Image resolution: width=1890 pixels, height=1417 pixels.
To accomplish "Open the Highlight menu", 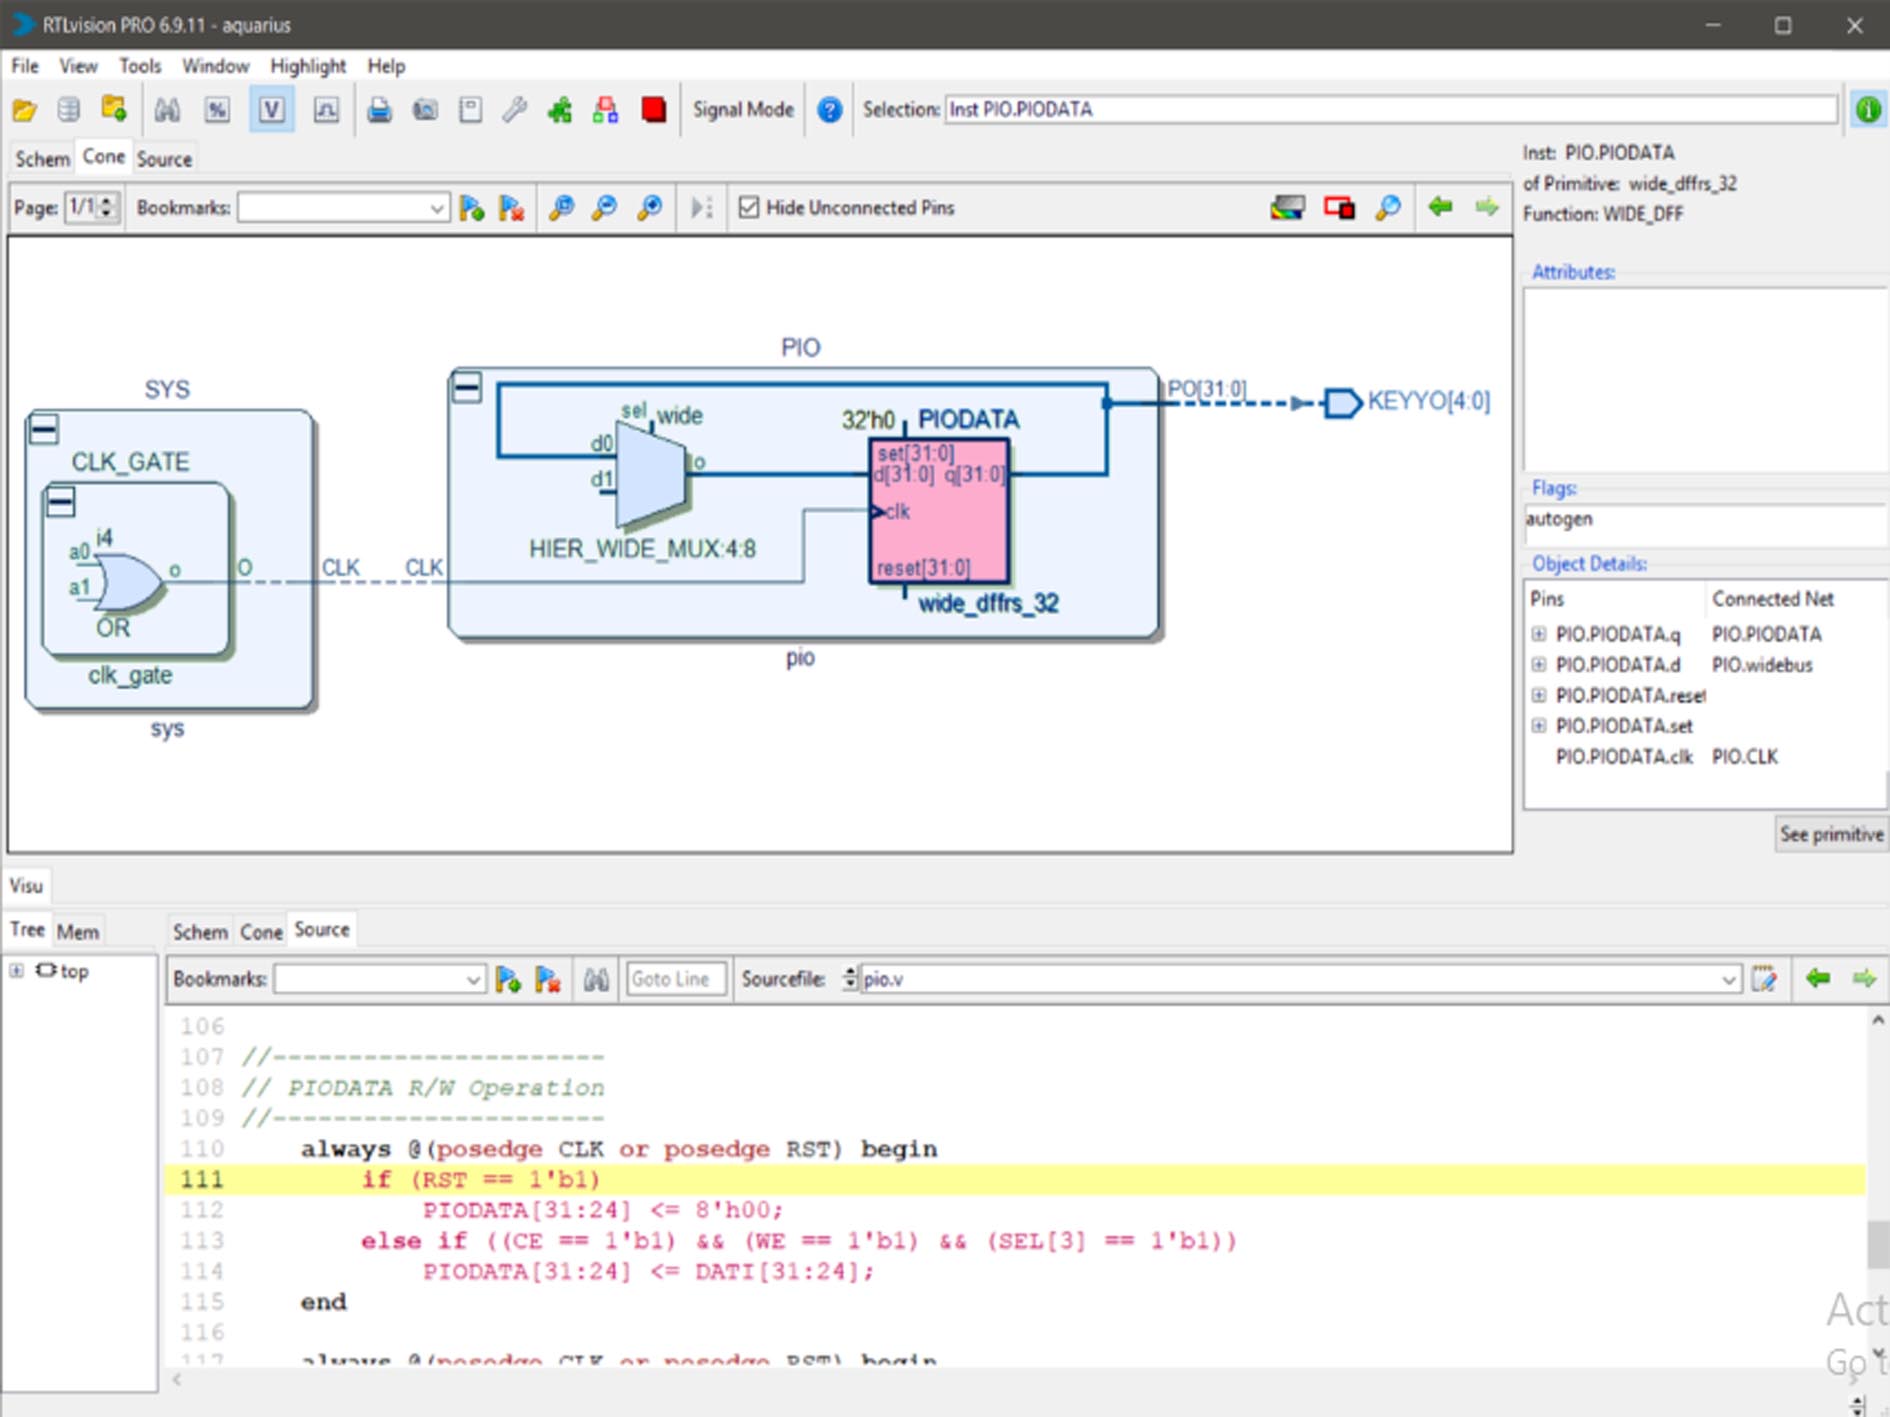I will [307, 66].
